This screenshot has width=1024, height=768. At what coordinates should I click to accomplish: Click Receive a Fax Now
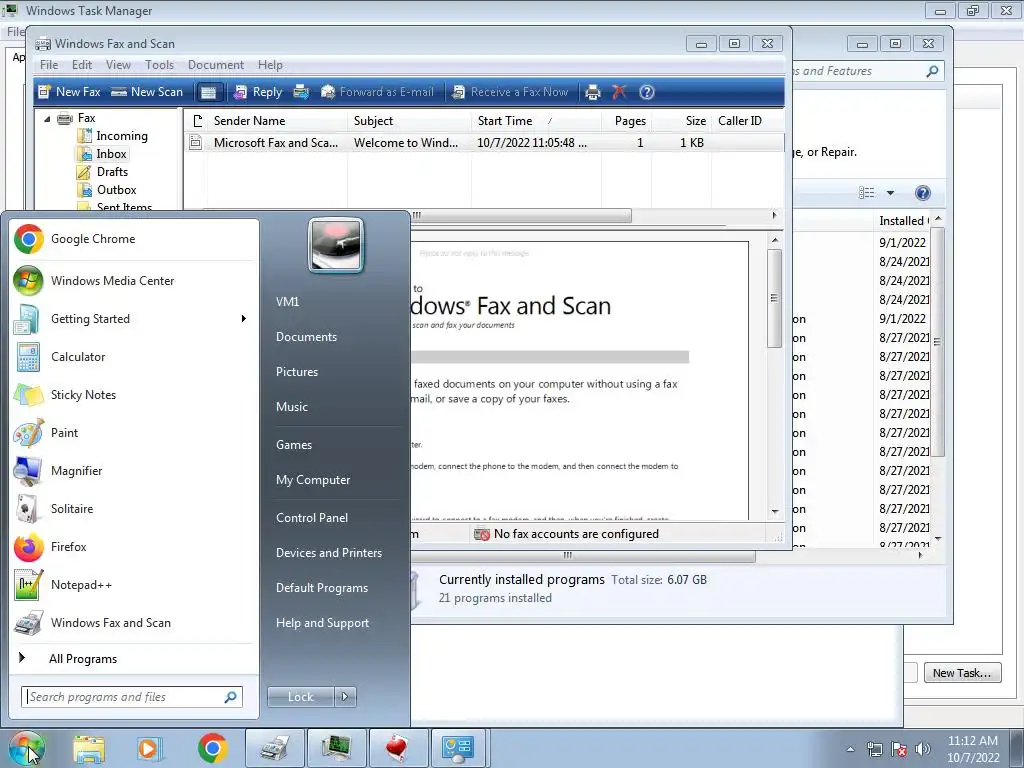[510, 92]
